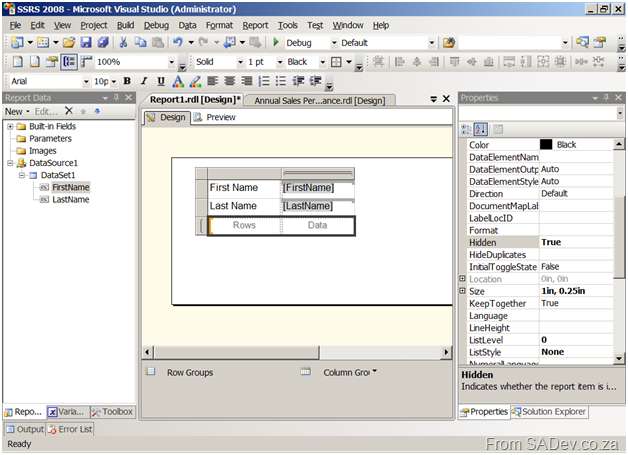The image size is (628, 455).
Task: Click the [FirstName] table cell
Action: pyautogui.click(x=318, y=188)
